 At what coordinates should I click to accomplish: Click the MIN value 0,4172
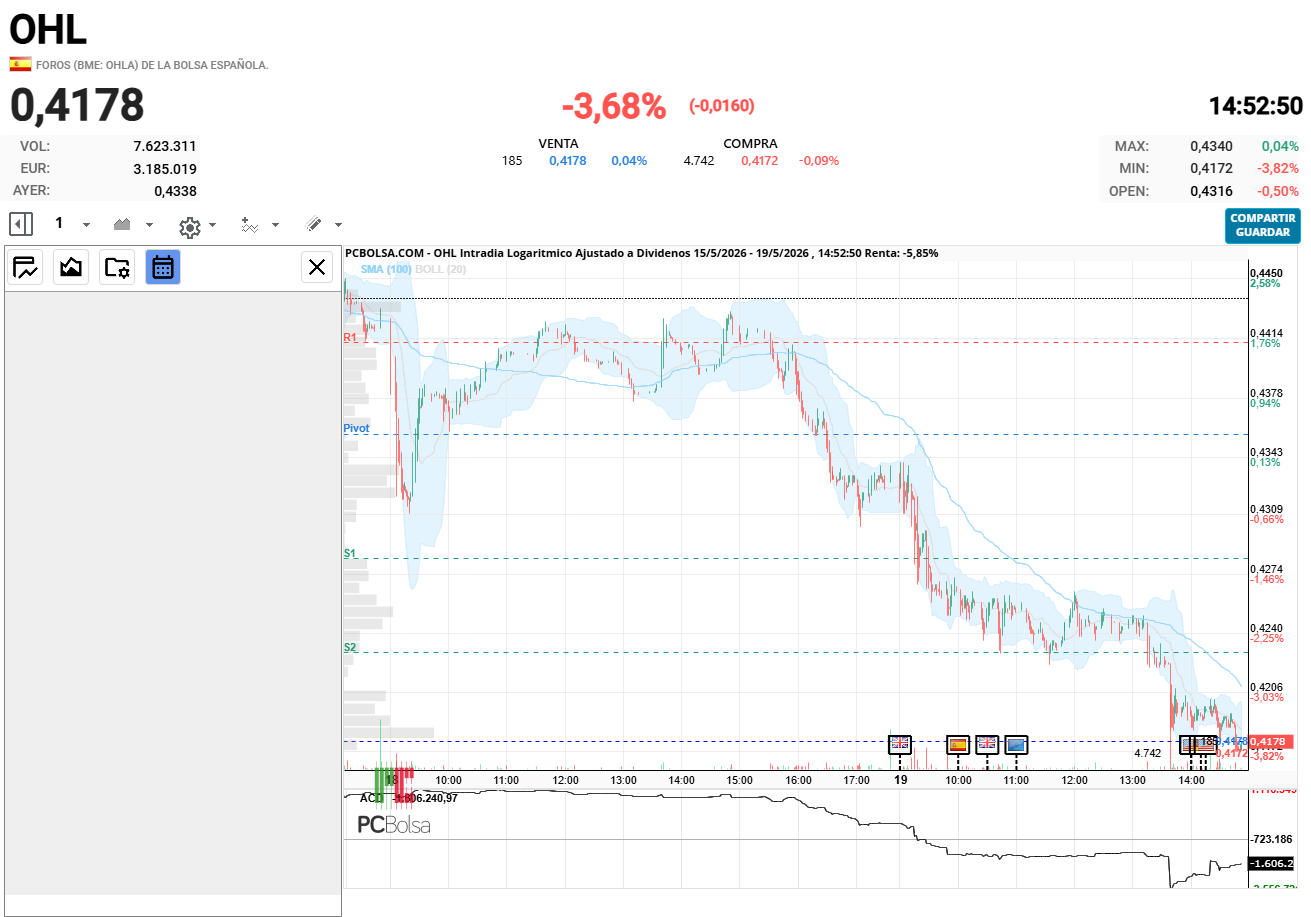coord(1211,168)
